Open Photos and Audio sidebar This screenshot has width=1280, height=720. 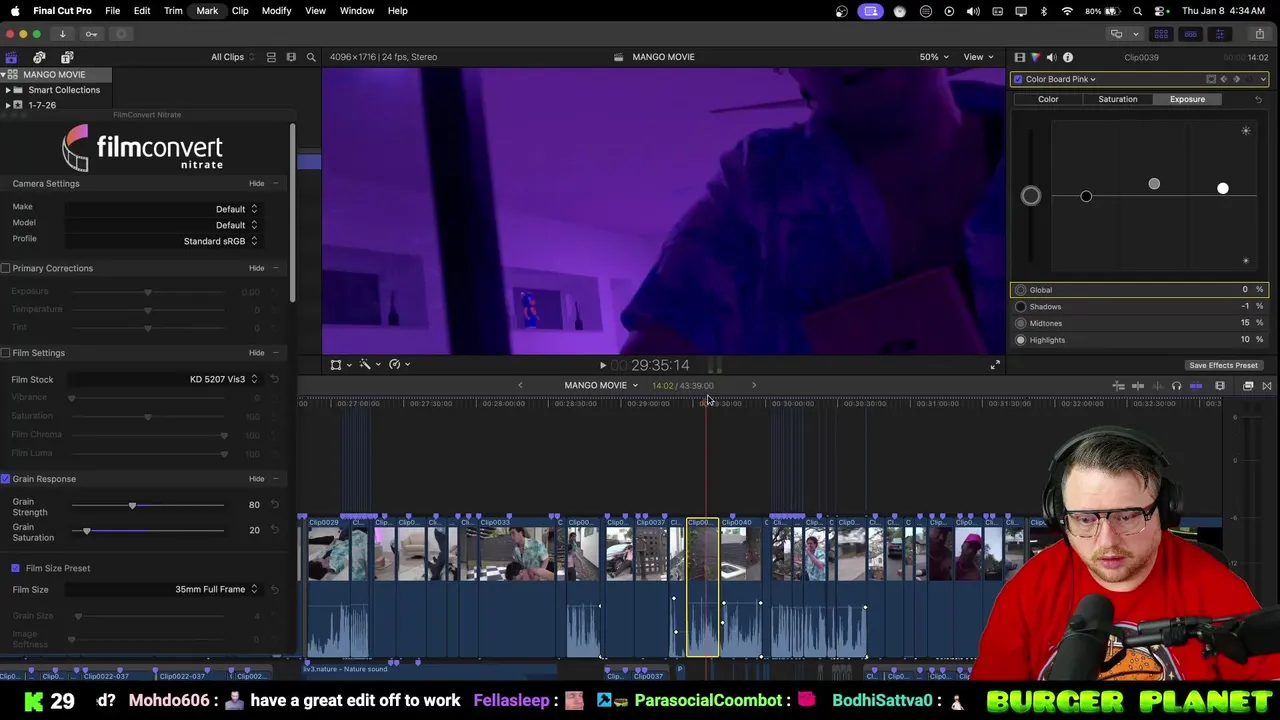[x=39, y=57]
